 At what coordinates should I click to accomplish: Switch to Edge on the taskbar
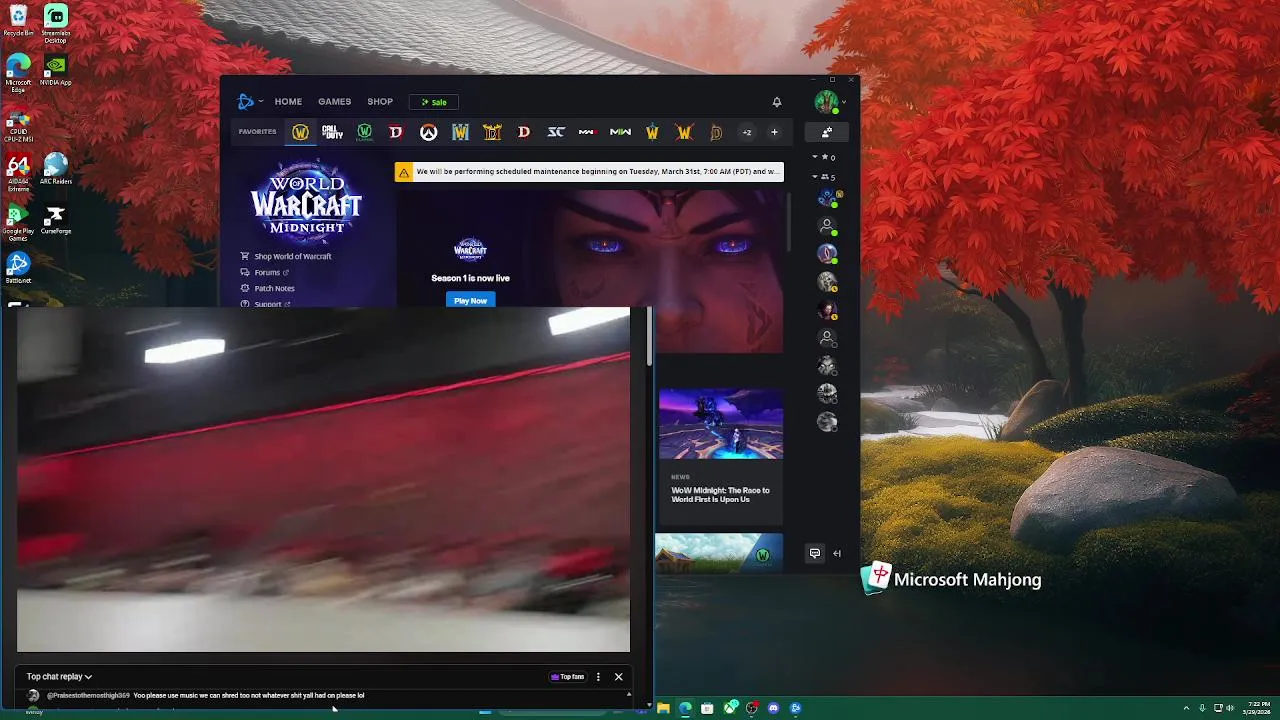coord(685,708)
